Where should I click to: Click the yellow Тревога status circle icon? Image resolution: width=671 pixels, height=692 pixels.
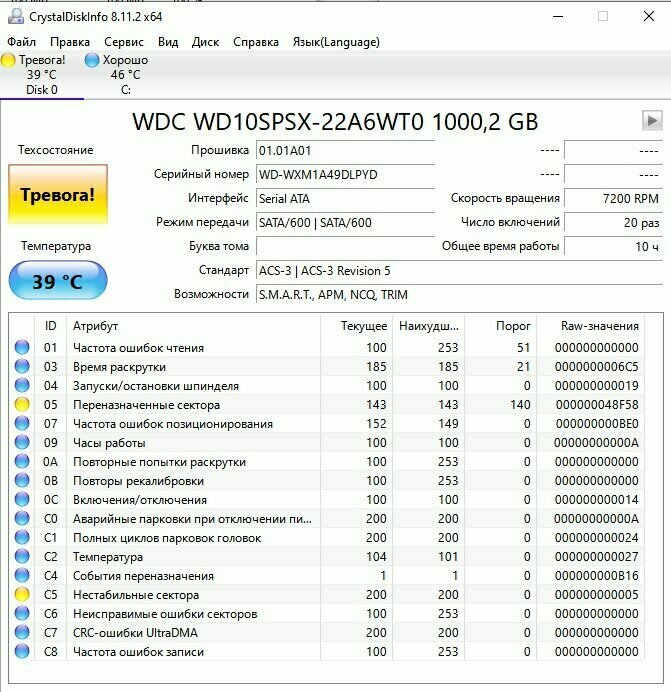point(8,60)
